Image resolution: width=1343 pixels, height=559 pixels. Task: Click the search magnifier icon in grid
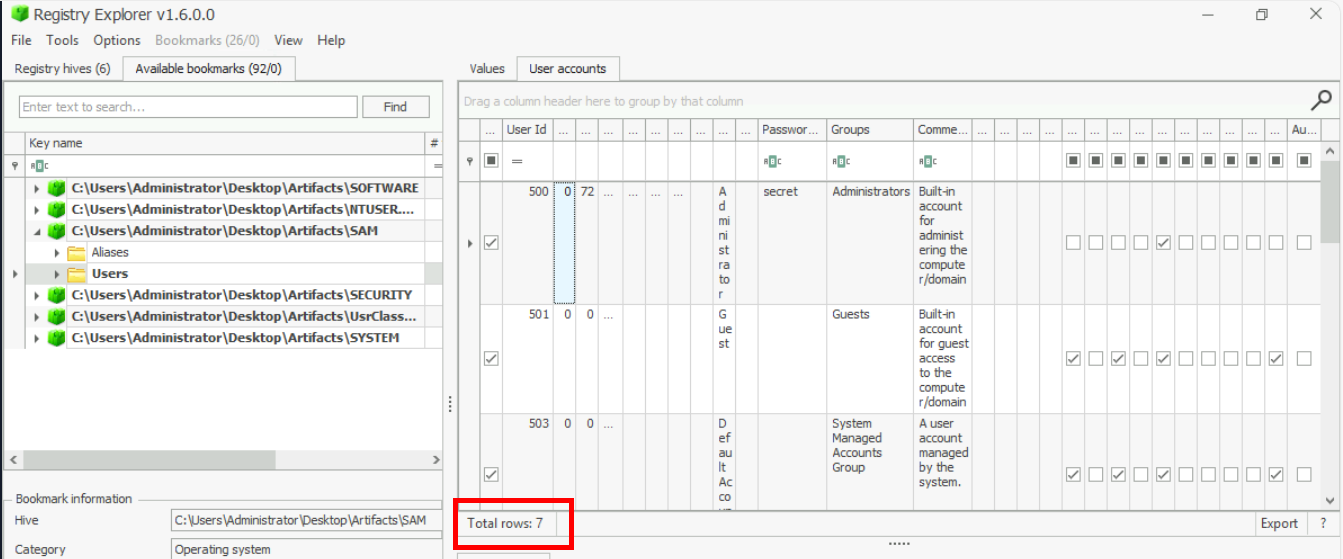tap(1321, 100)
